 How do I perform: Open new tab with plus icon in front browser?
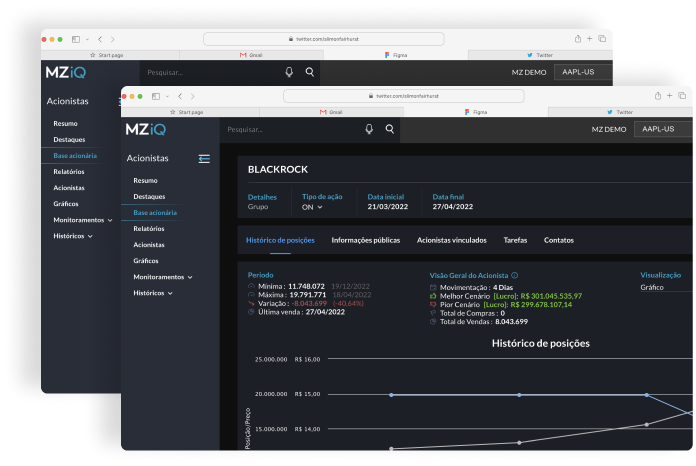coord(669,96)
